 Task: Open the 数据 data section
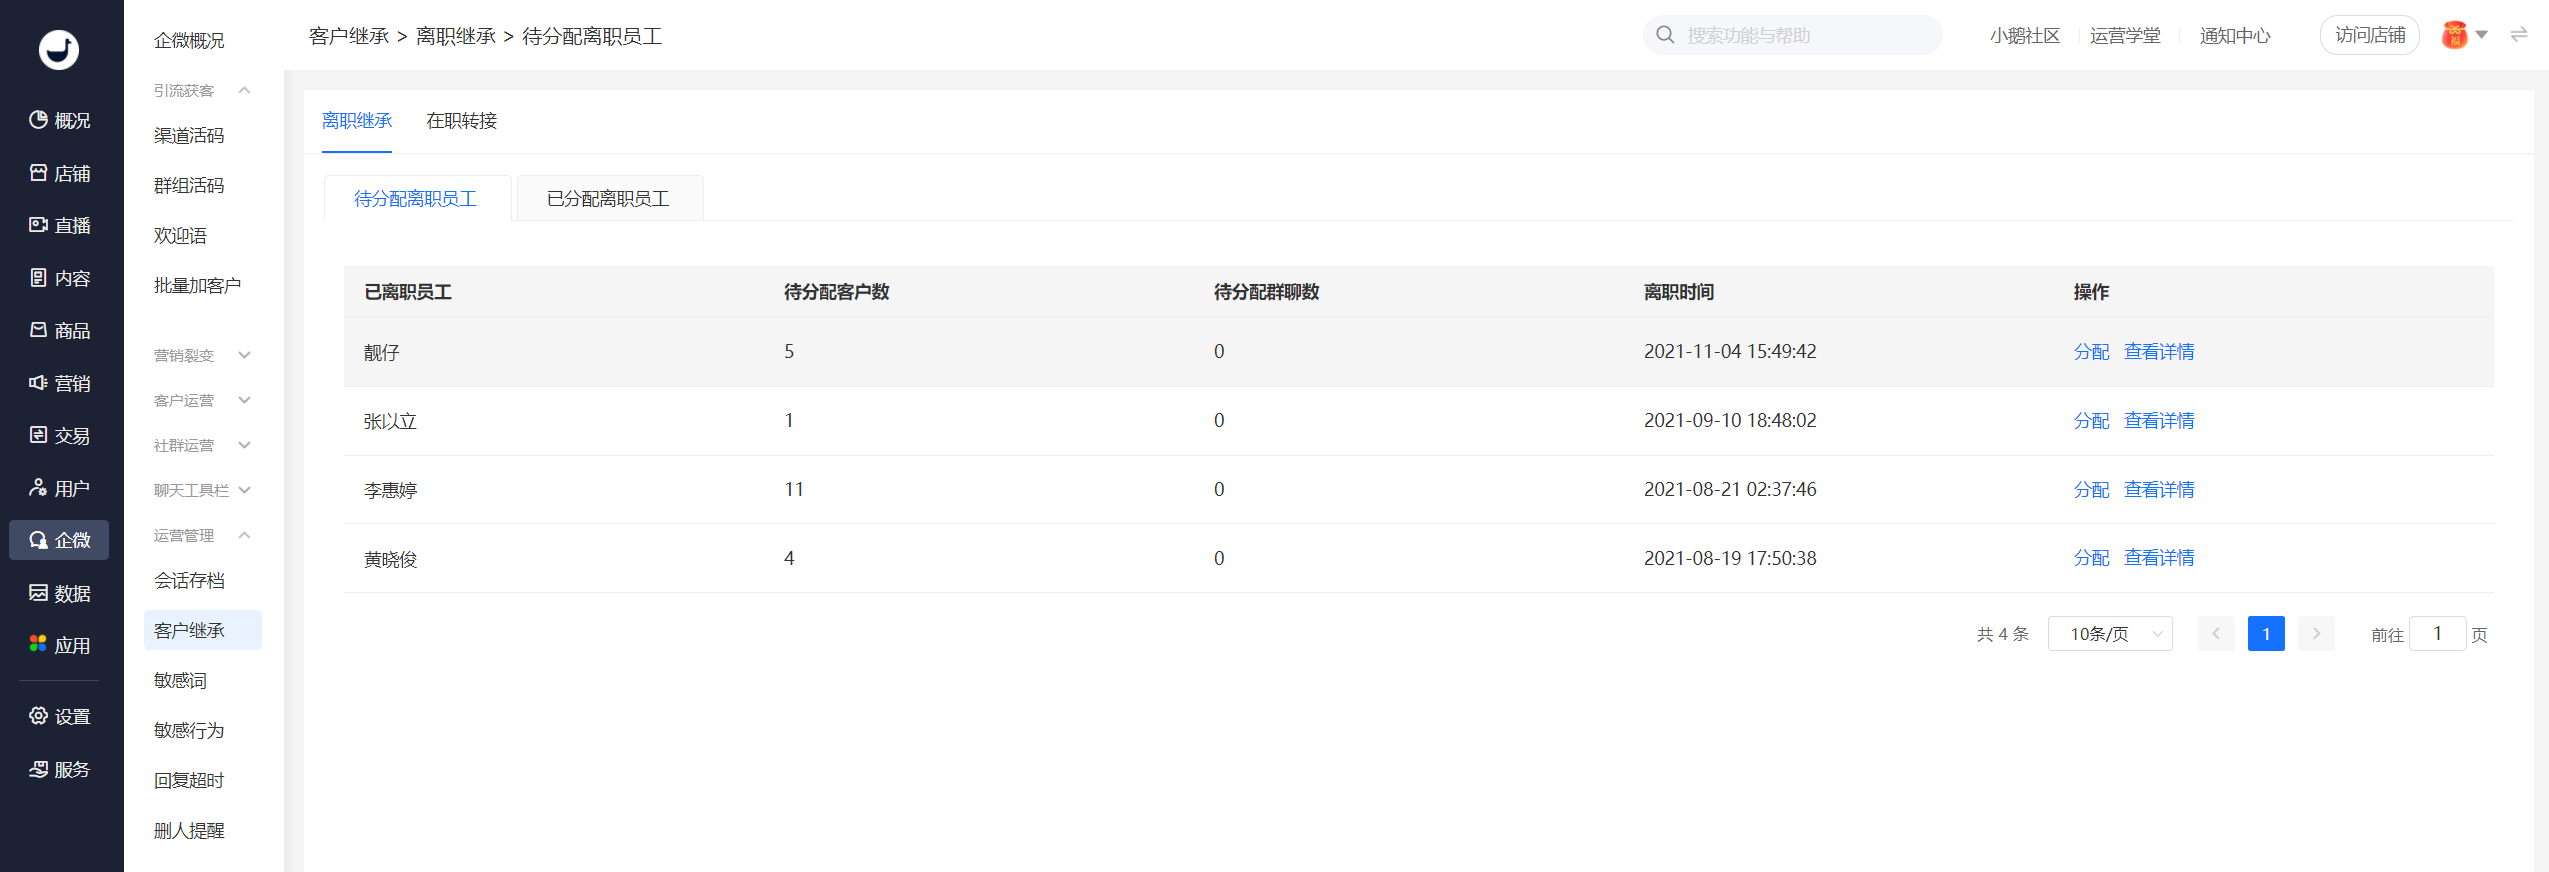pos(60,594)
